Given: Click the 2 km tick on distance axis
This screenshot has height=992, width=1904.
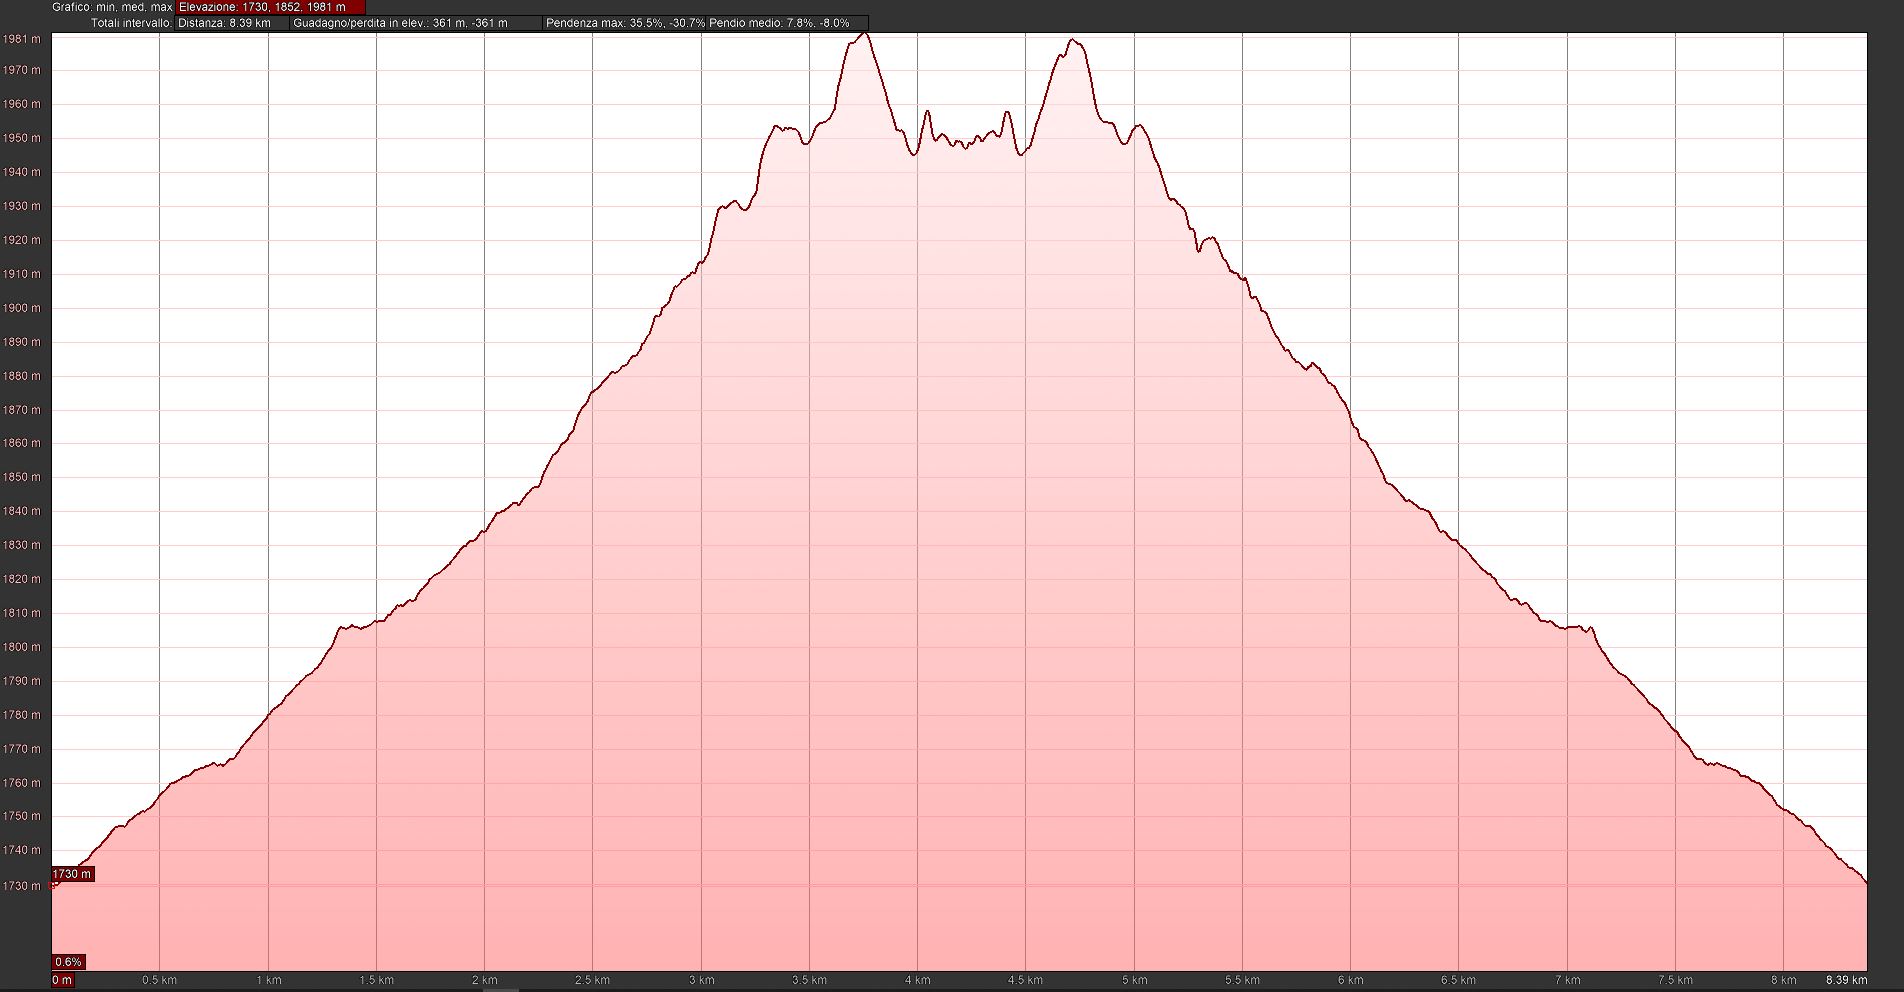Looking at the screenshot, I should click(x=484, y=980).
